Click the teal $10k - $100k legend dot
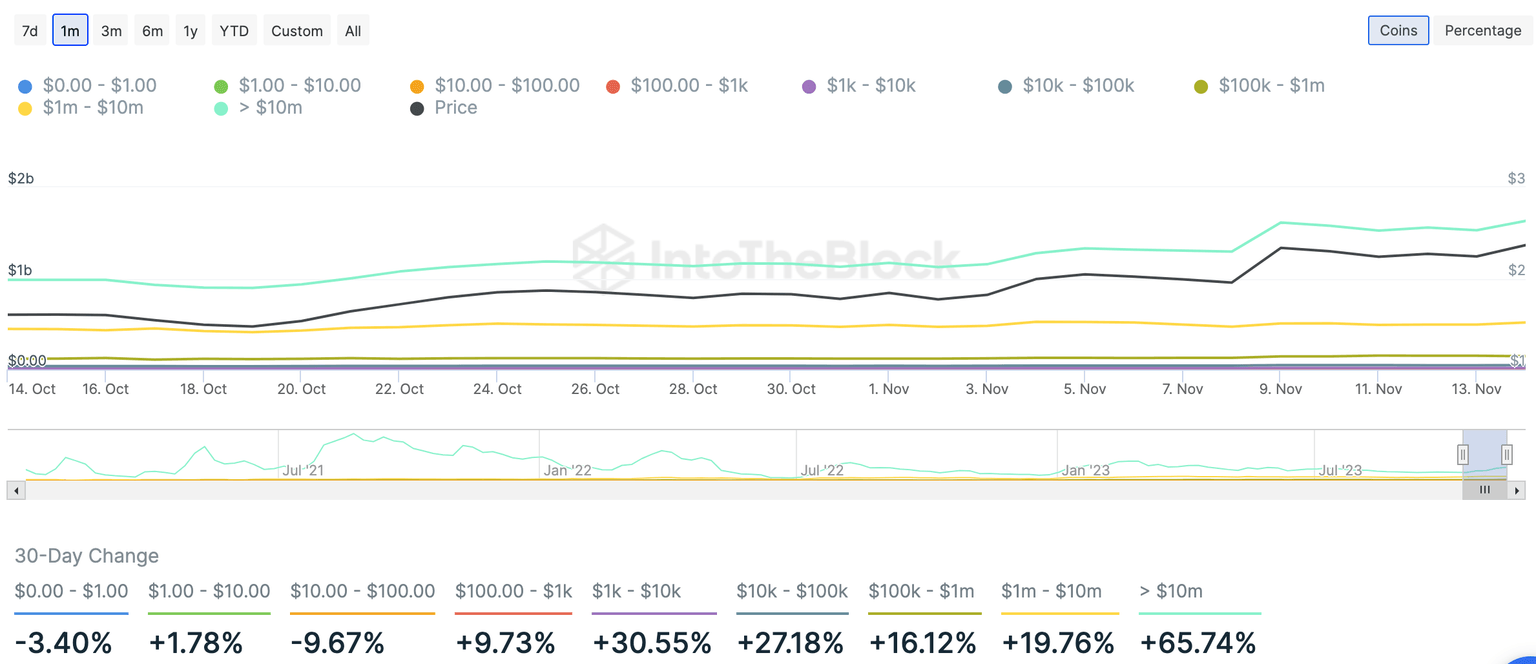 1004,85
